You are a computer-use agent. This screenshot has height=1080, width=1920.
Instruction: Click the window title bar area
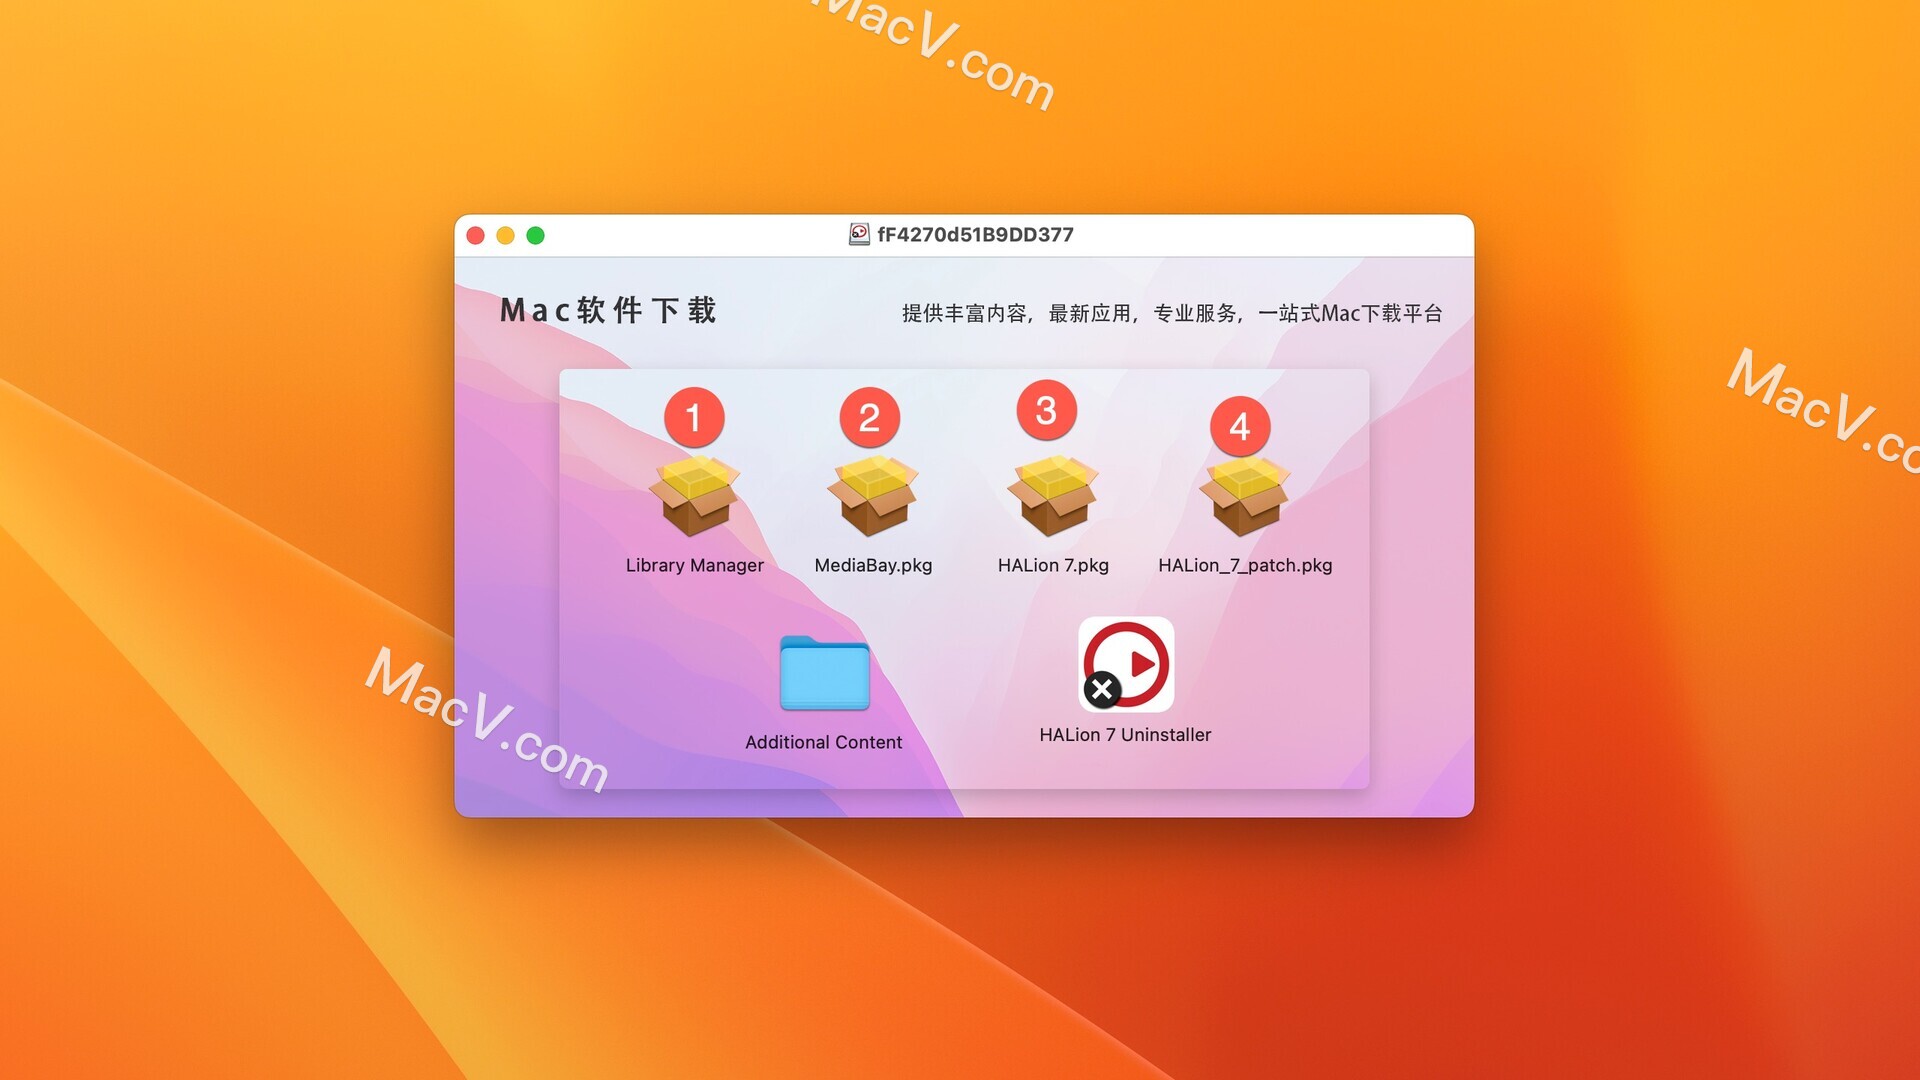[959, 235]
